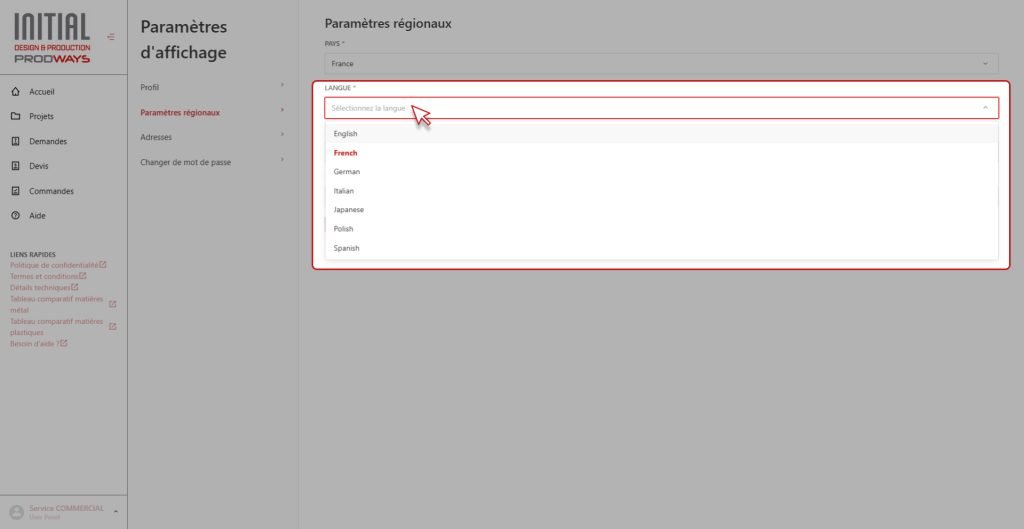Expand the Service COMMERCIAL user menu

pos(116,511)
